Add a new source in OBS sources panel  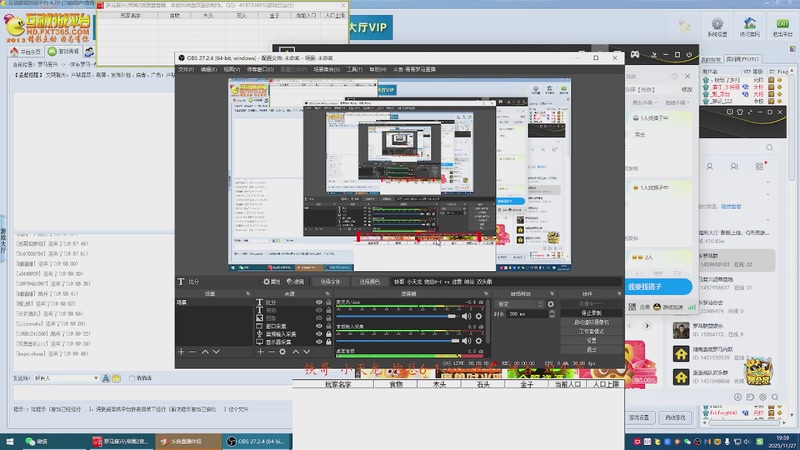click(261, 352)
